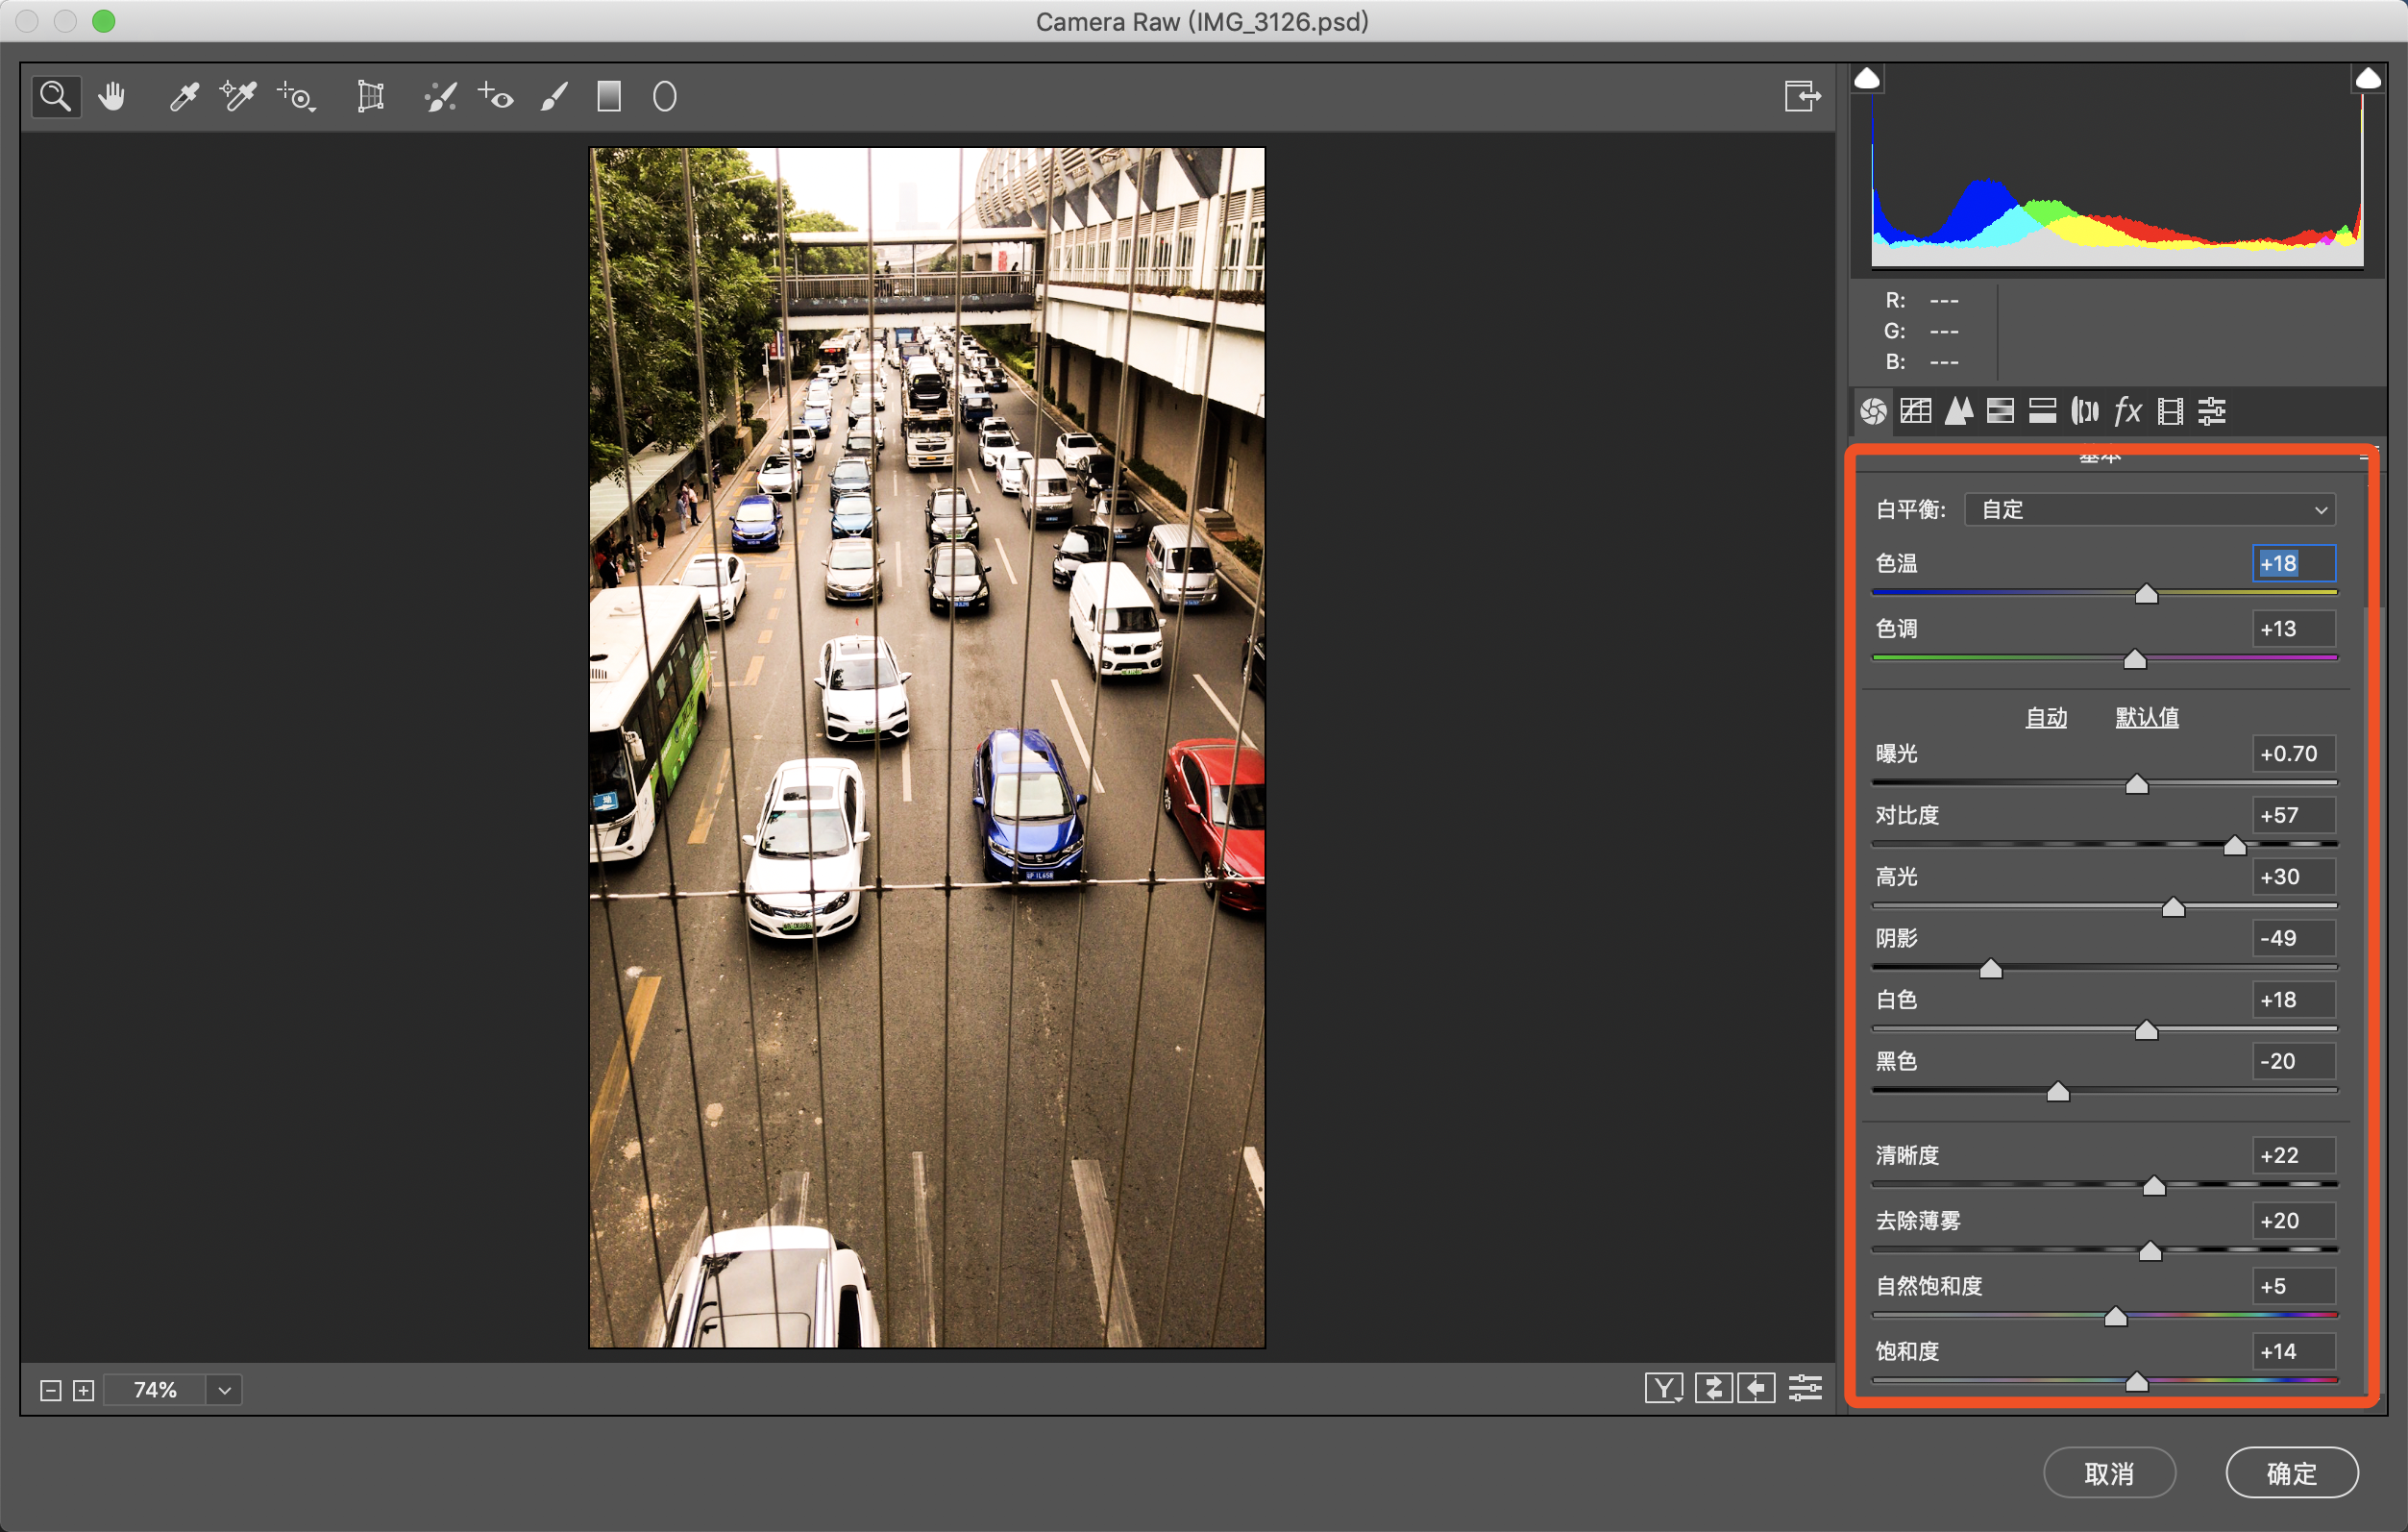Switch to the Effects fx tab

[2127, 411]
